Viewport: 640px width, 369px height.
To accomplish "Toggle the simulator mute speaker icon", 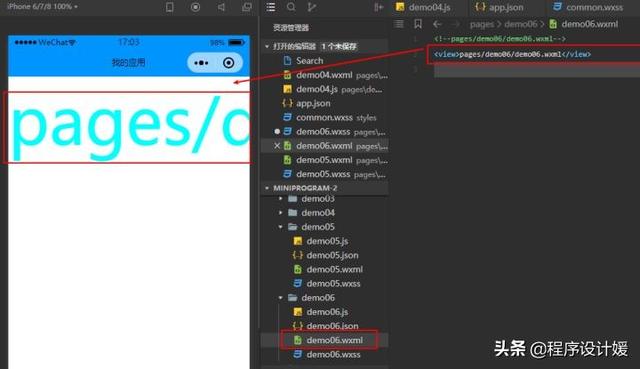I will pyautogui.click(x=221, y=7).
